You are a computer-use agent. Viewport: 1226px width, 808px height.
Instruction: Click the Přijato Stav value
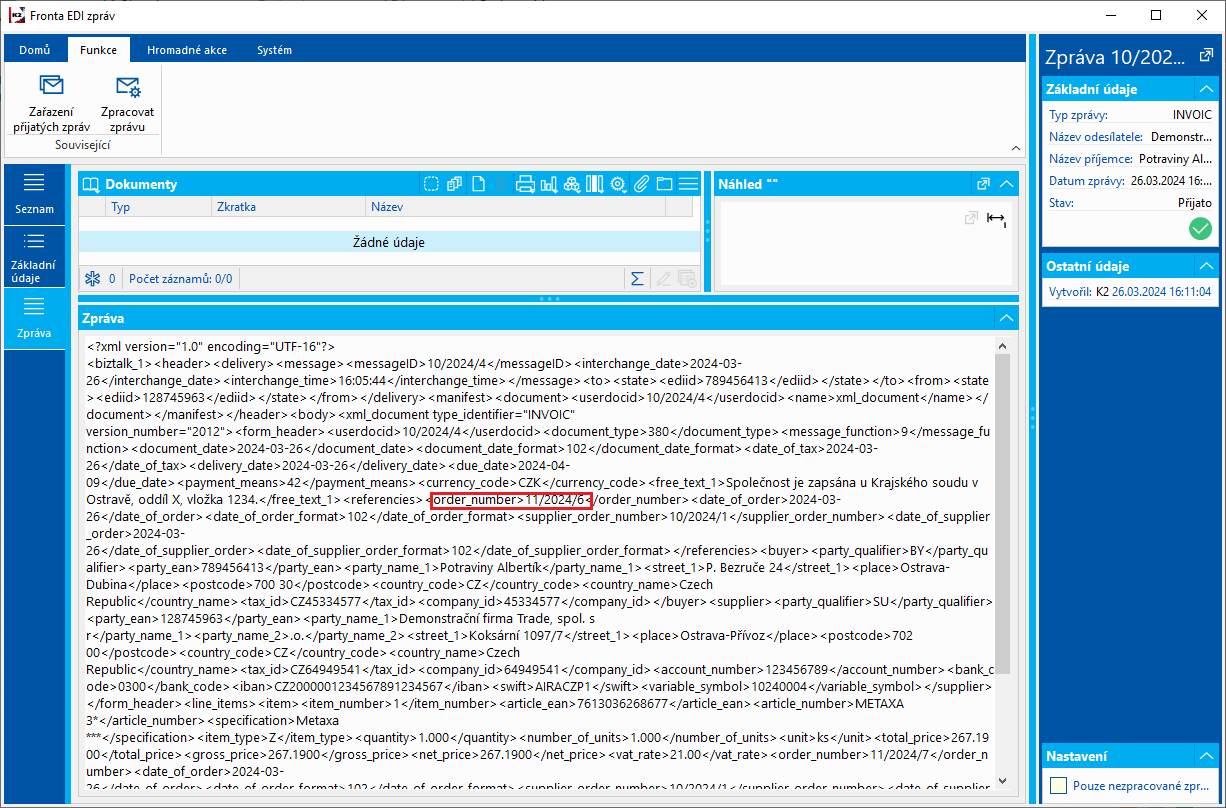tap(1195, 203)
